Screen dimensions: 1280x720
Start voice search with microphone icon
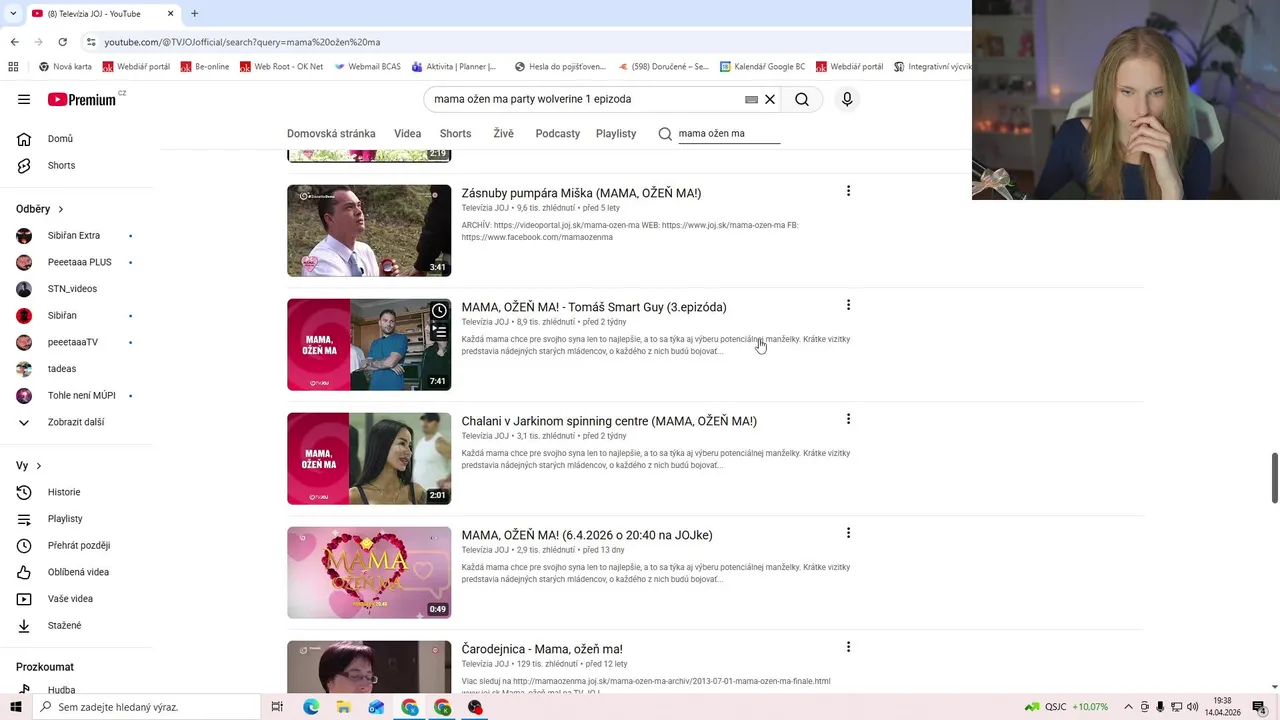(x=847, y=99)
